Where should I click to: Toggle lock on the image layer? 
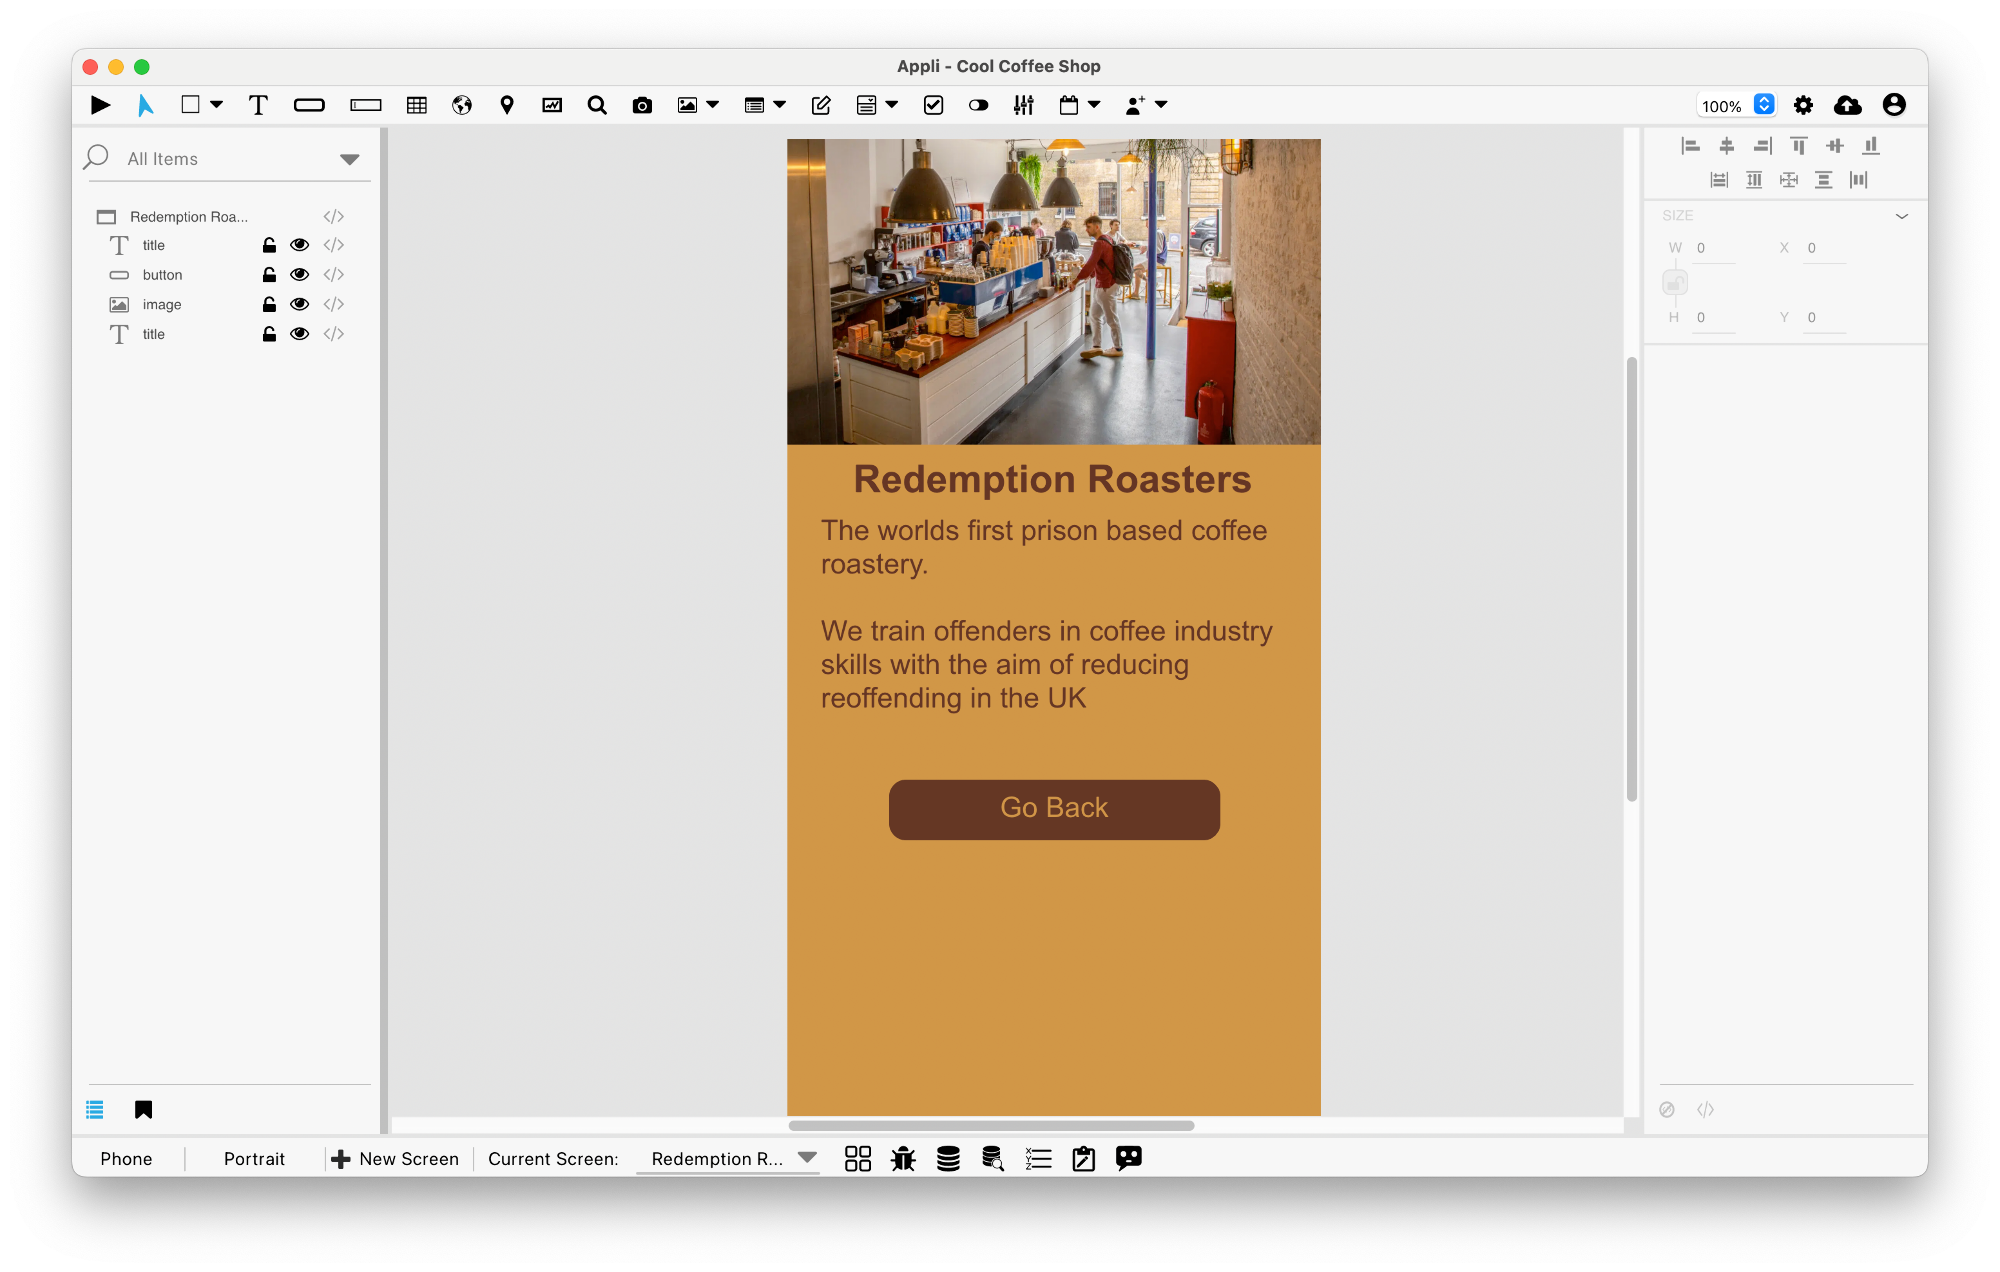[269, 304]
